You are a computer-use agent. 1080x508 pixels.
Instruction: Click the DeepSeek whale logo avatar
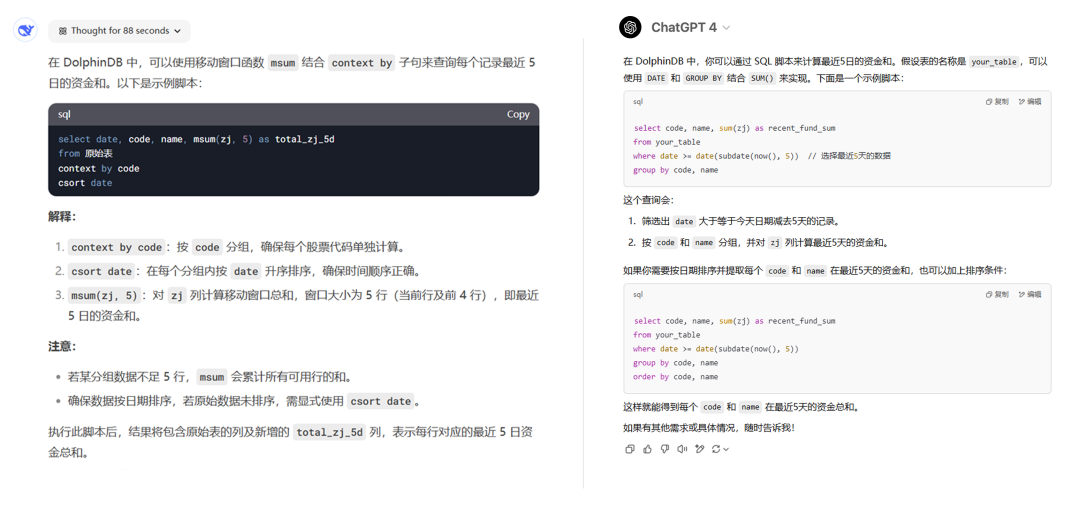25,30
